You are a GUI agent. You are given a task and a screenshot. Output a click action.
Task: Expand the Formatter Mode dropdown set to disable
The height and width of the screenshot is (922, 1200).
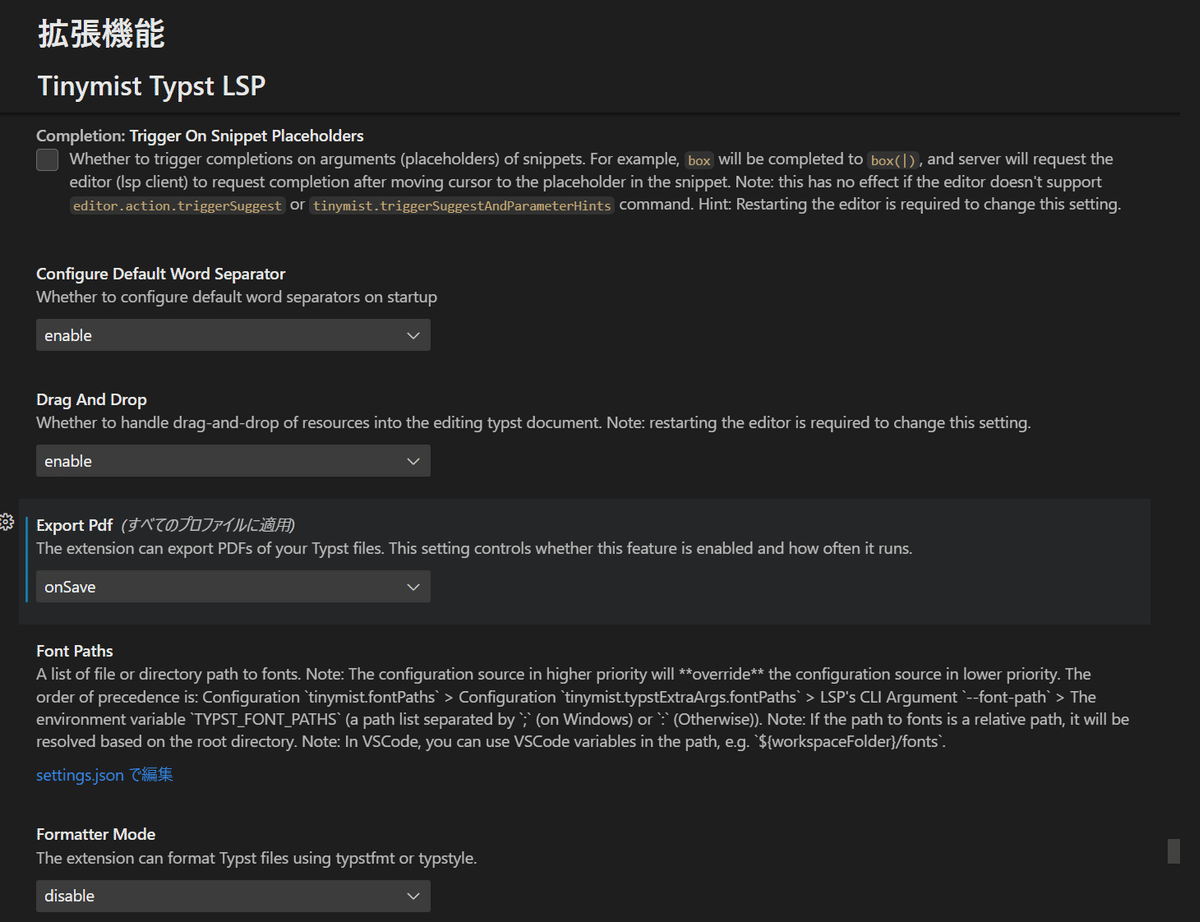[x=233, y=896]
